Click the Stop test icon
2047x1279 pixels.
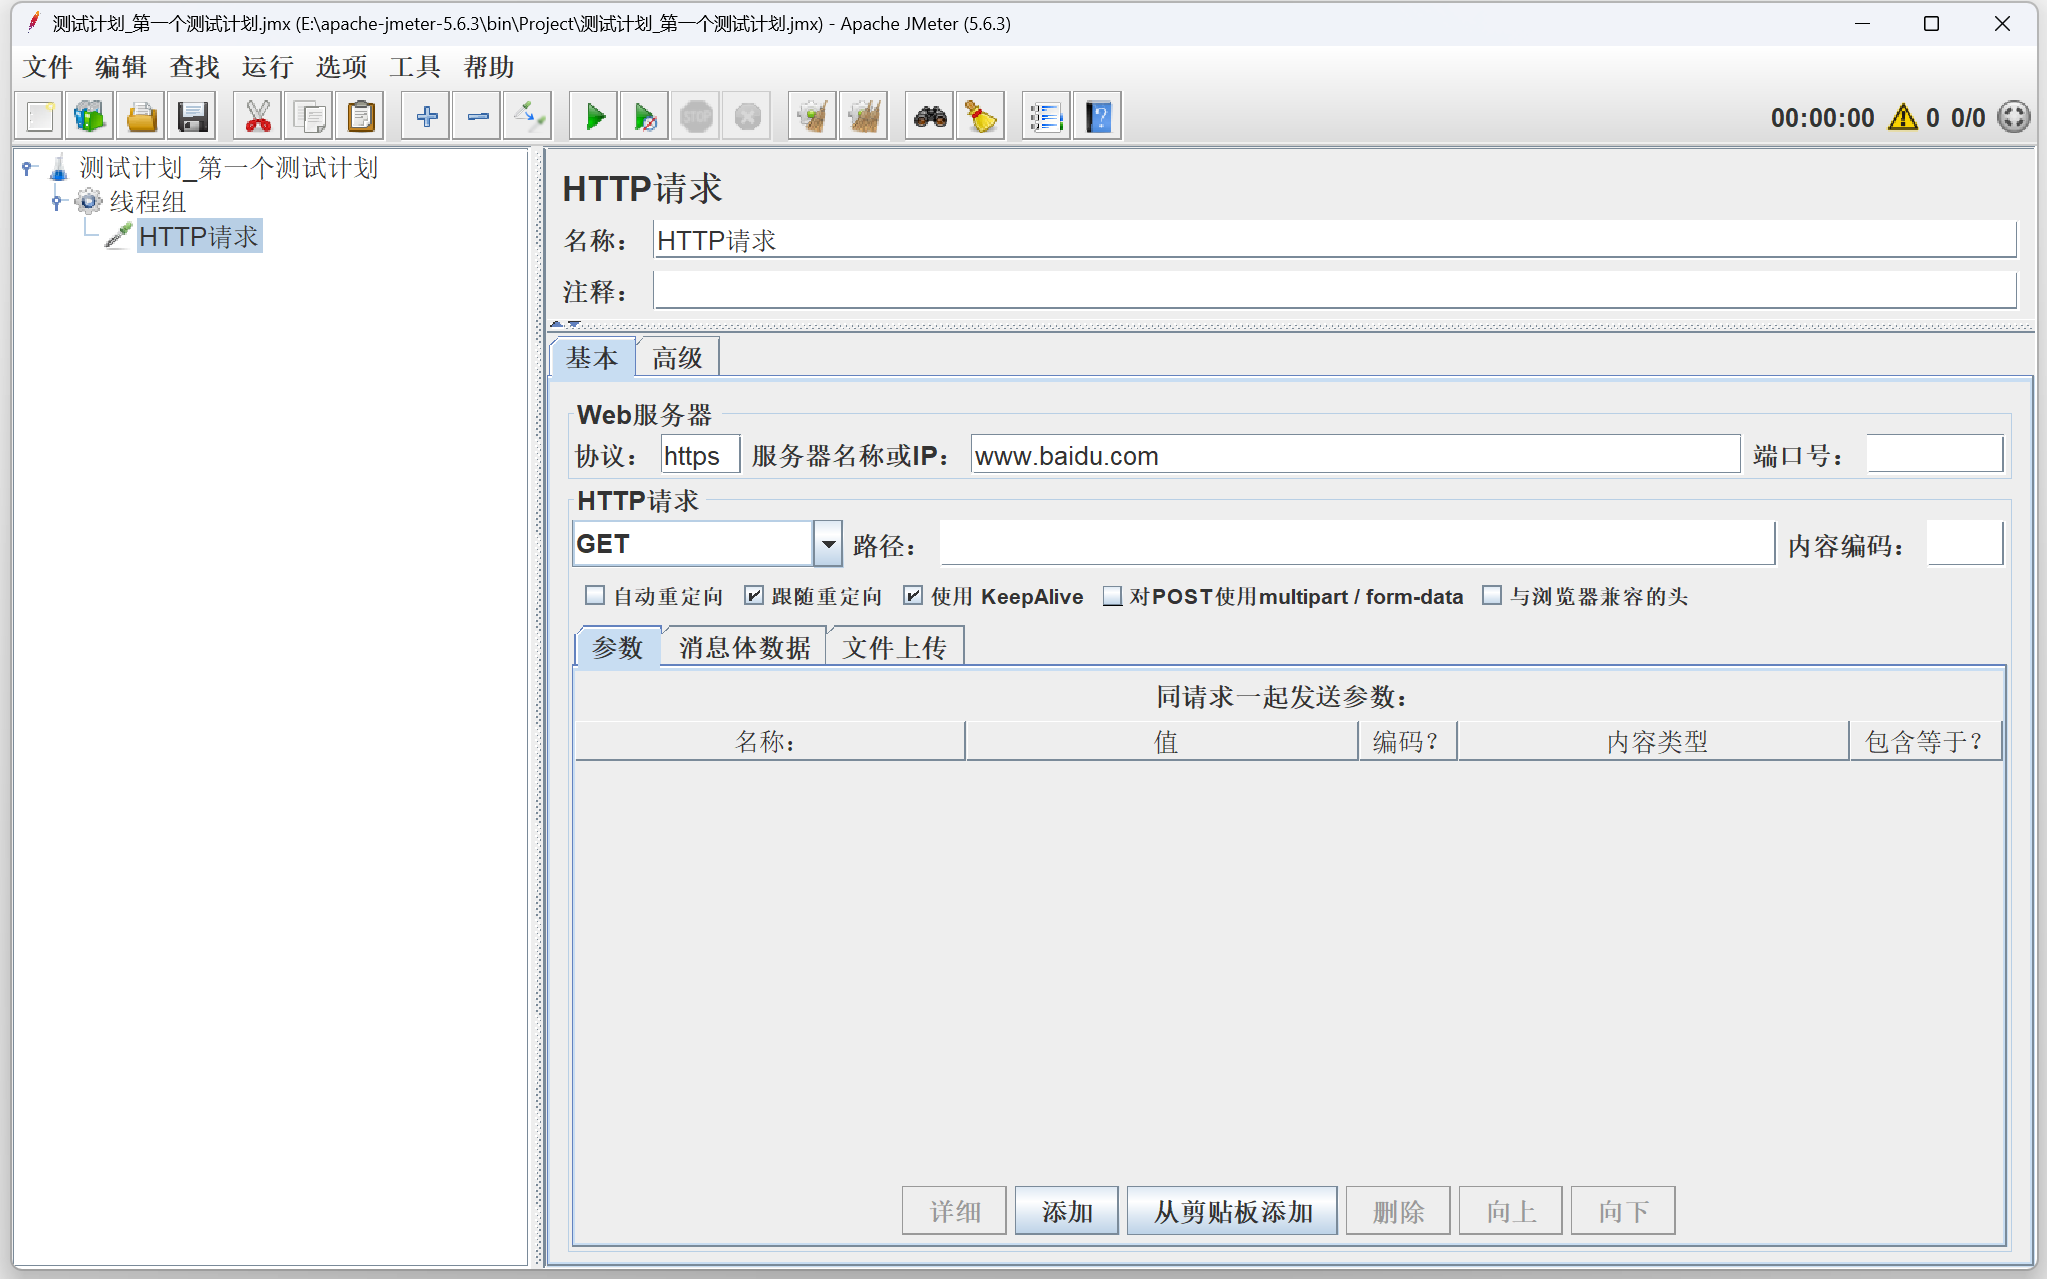(x=696, y=117)
